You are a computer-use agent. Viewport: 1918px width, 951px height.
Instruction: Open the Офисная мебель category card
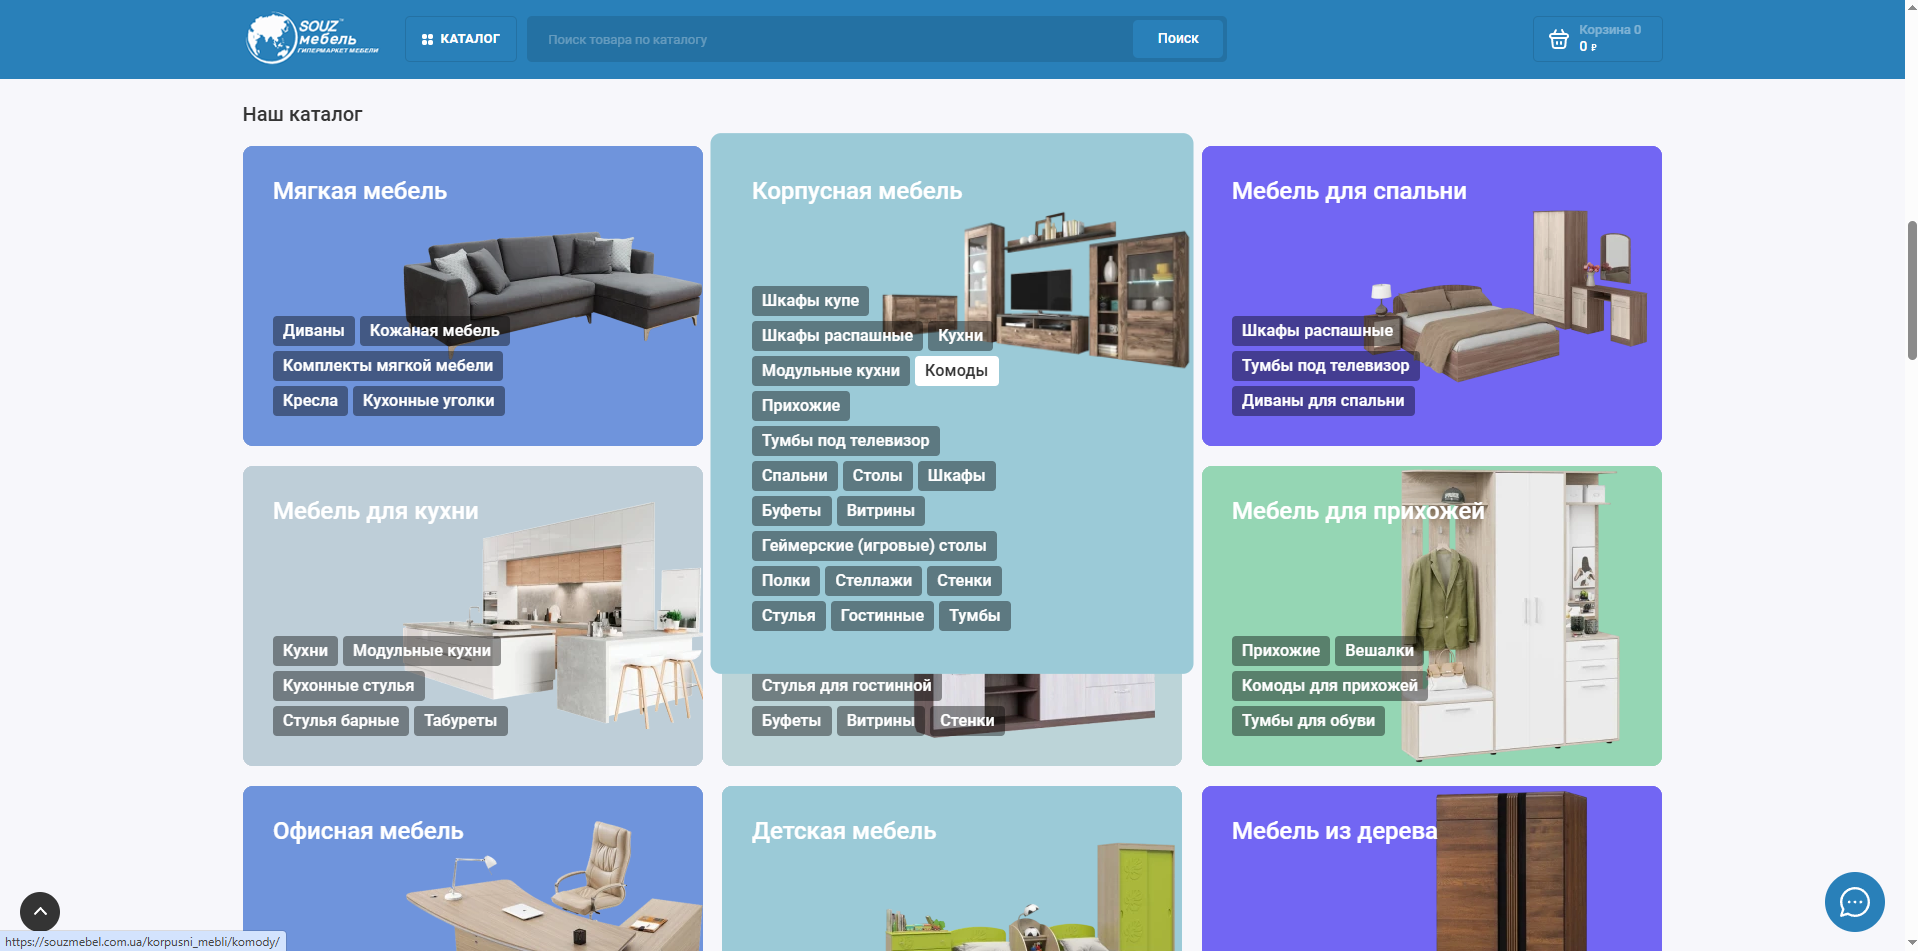point(473,868)
